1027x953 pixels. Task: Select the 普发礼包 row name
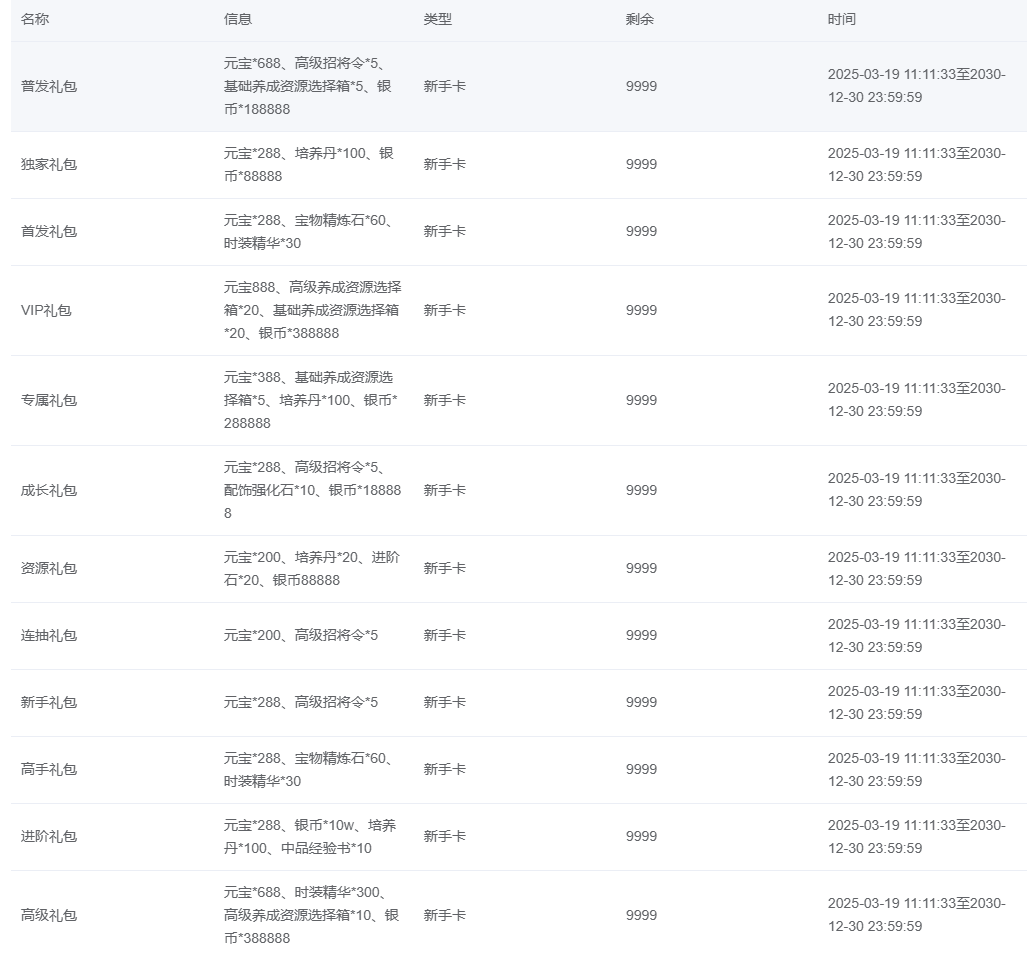point(49,86)
